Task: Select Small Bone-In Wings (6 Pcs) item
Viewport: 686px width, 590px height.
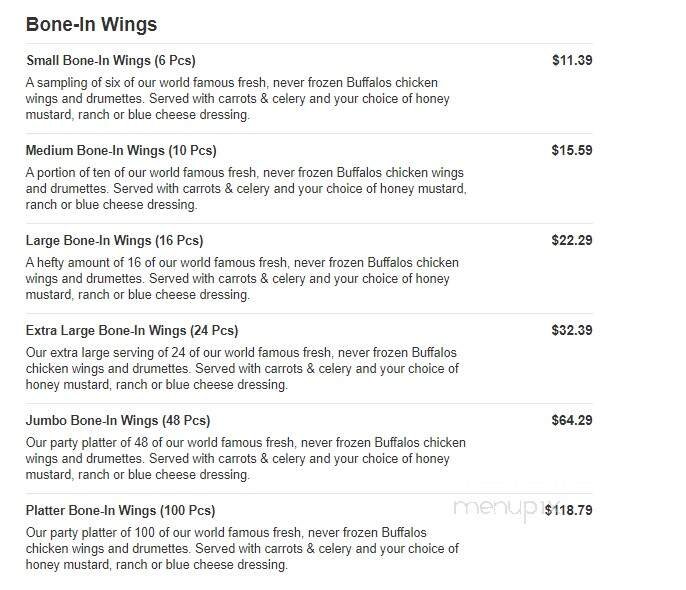Action: point(109,60)
